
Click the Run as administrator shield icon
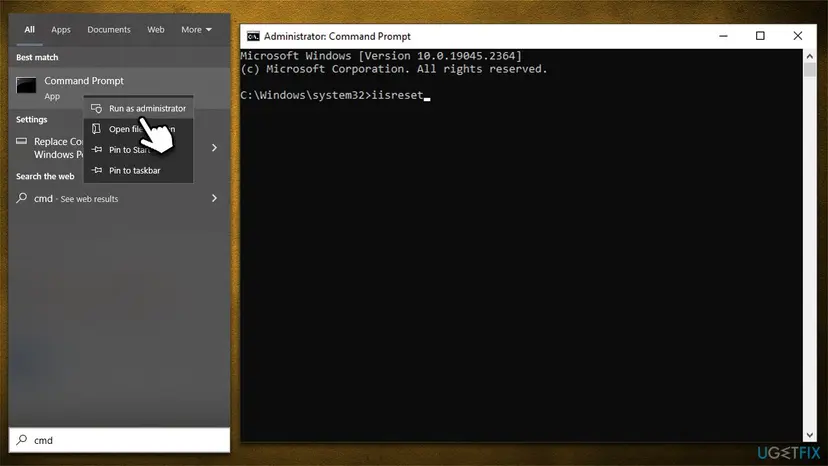point(97,108)
